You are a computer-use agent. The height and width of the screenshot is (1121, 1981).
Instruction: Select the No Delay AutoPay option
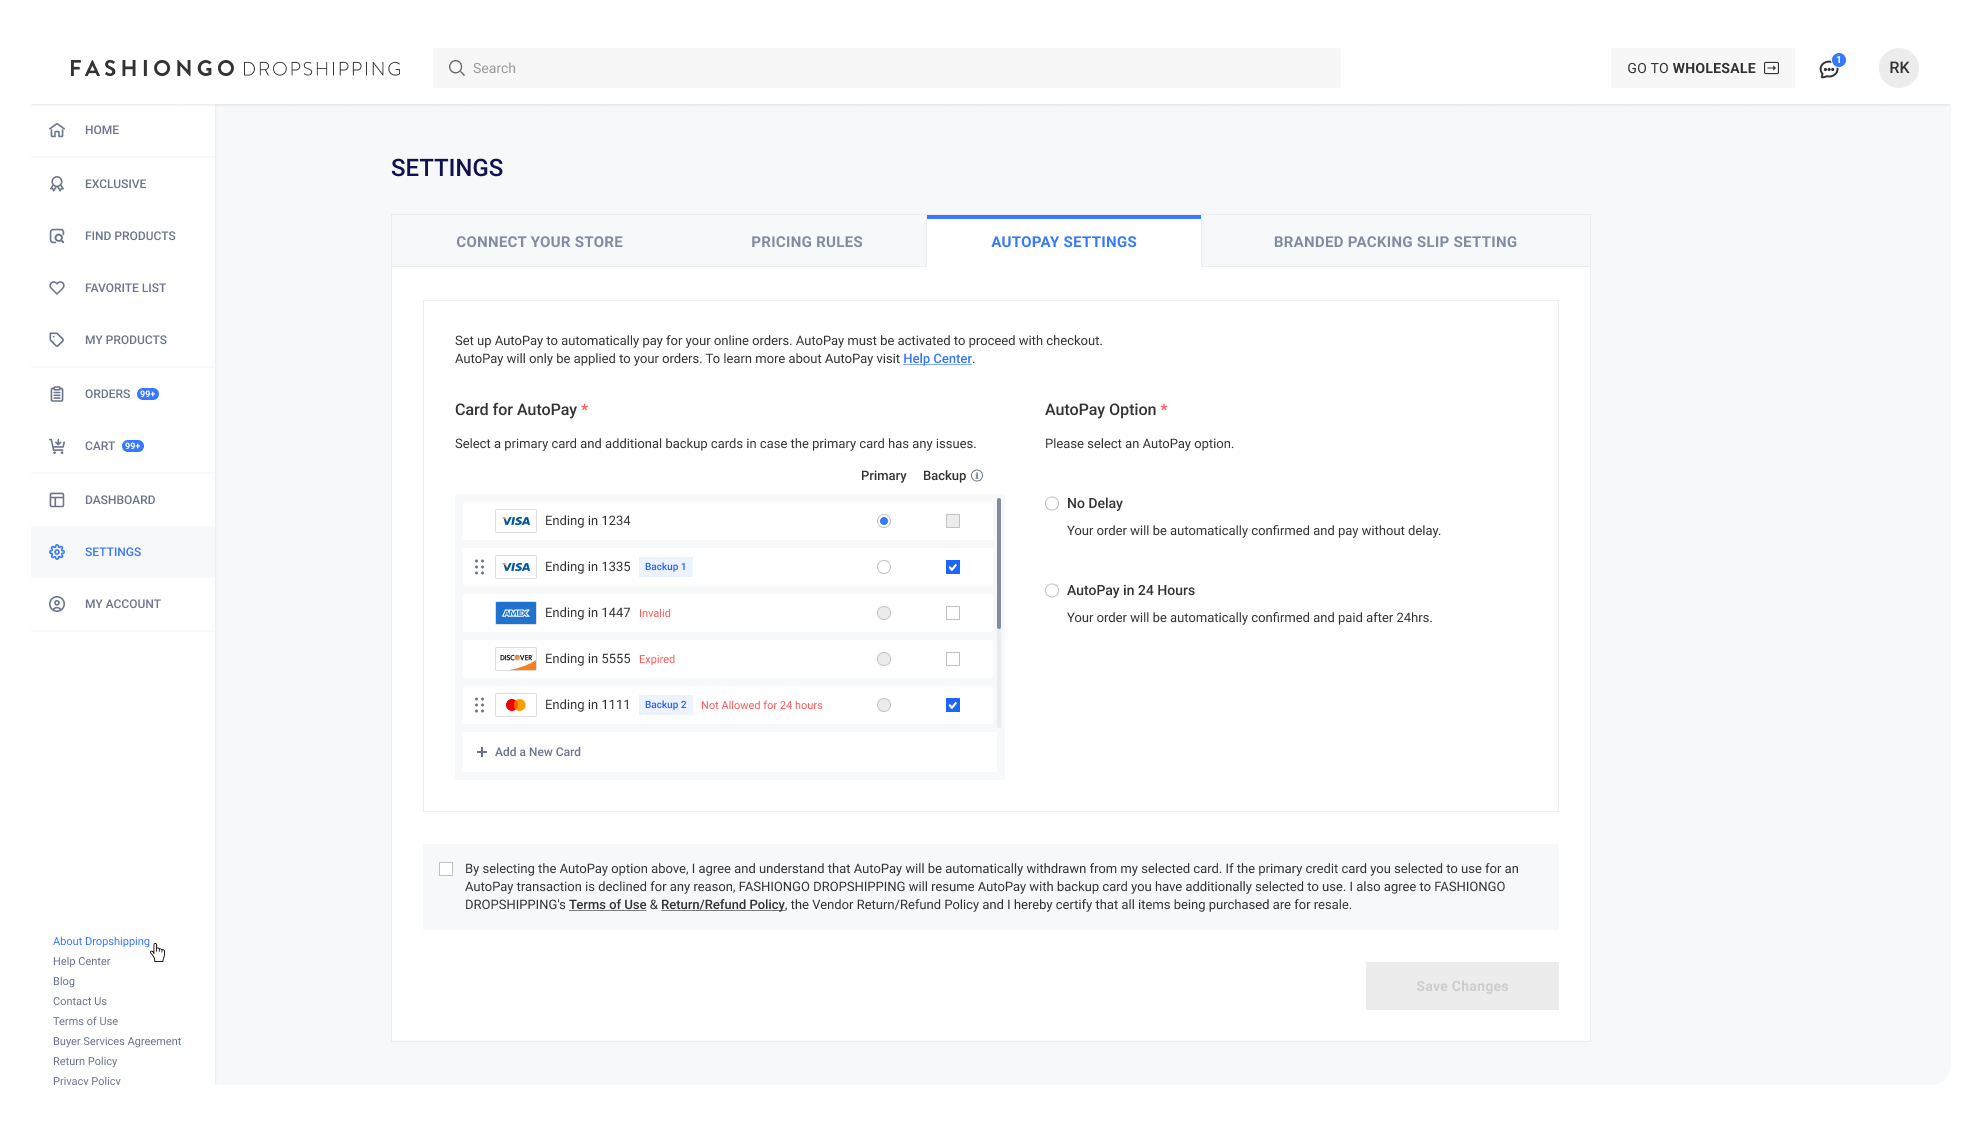1052,504
